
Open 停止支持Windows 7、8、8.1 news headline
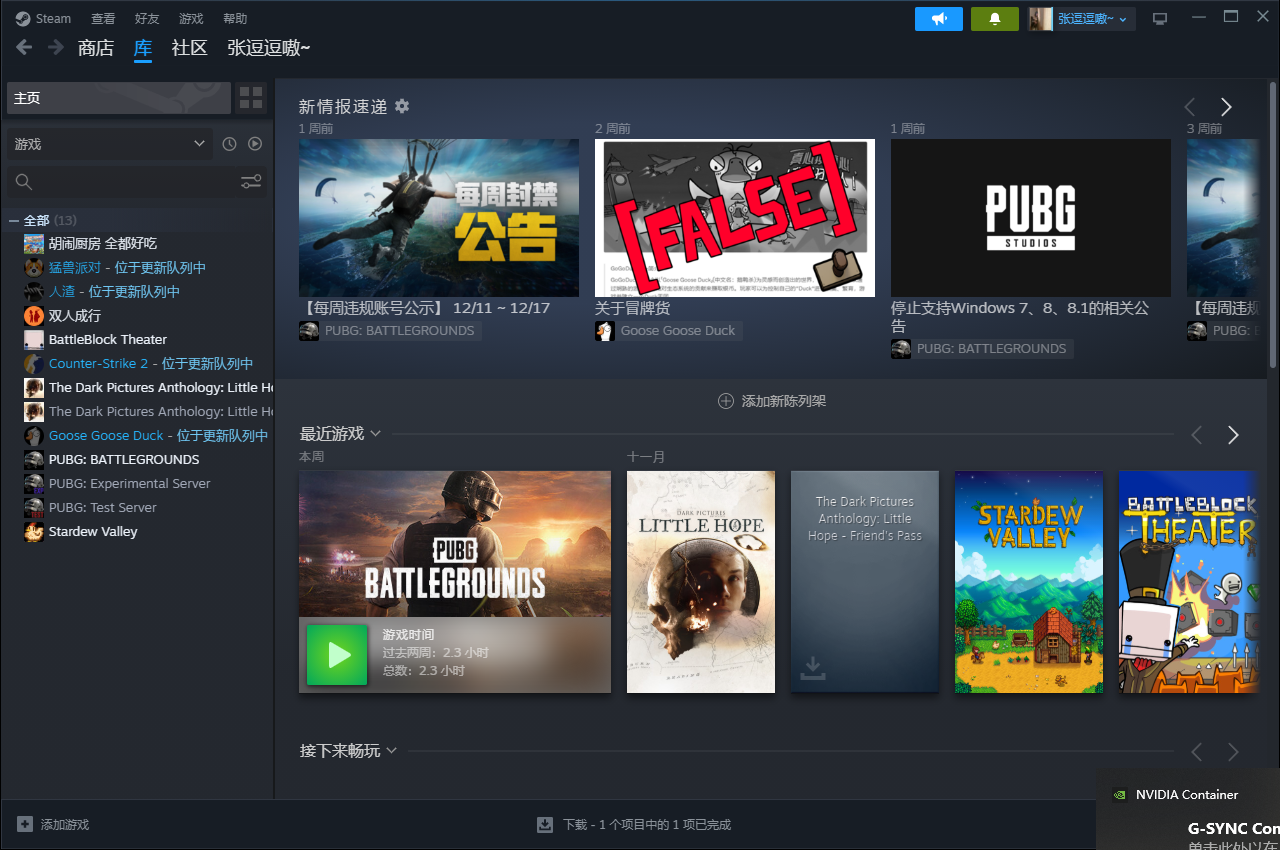tap(1020, 317)
